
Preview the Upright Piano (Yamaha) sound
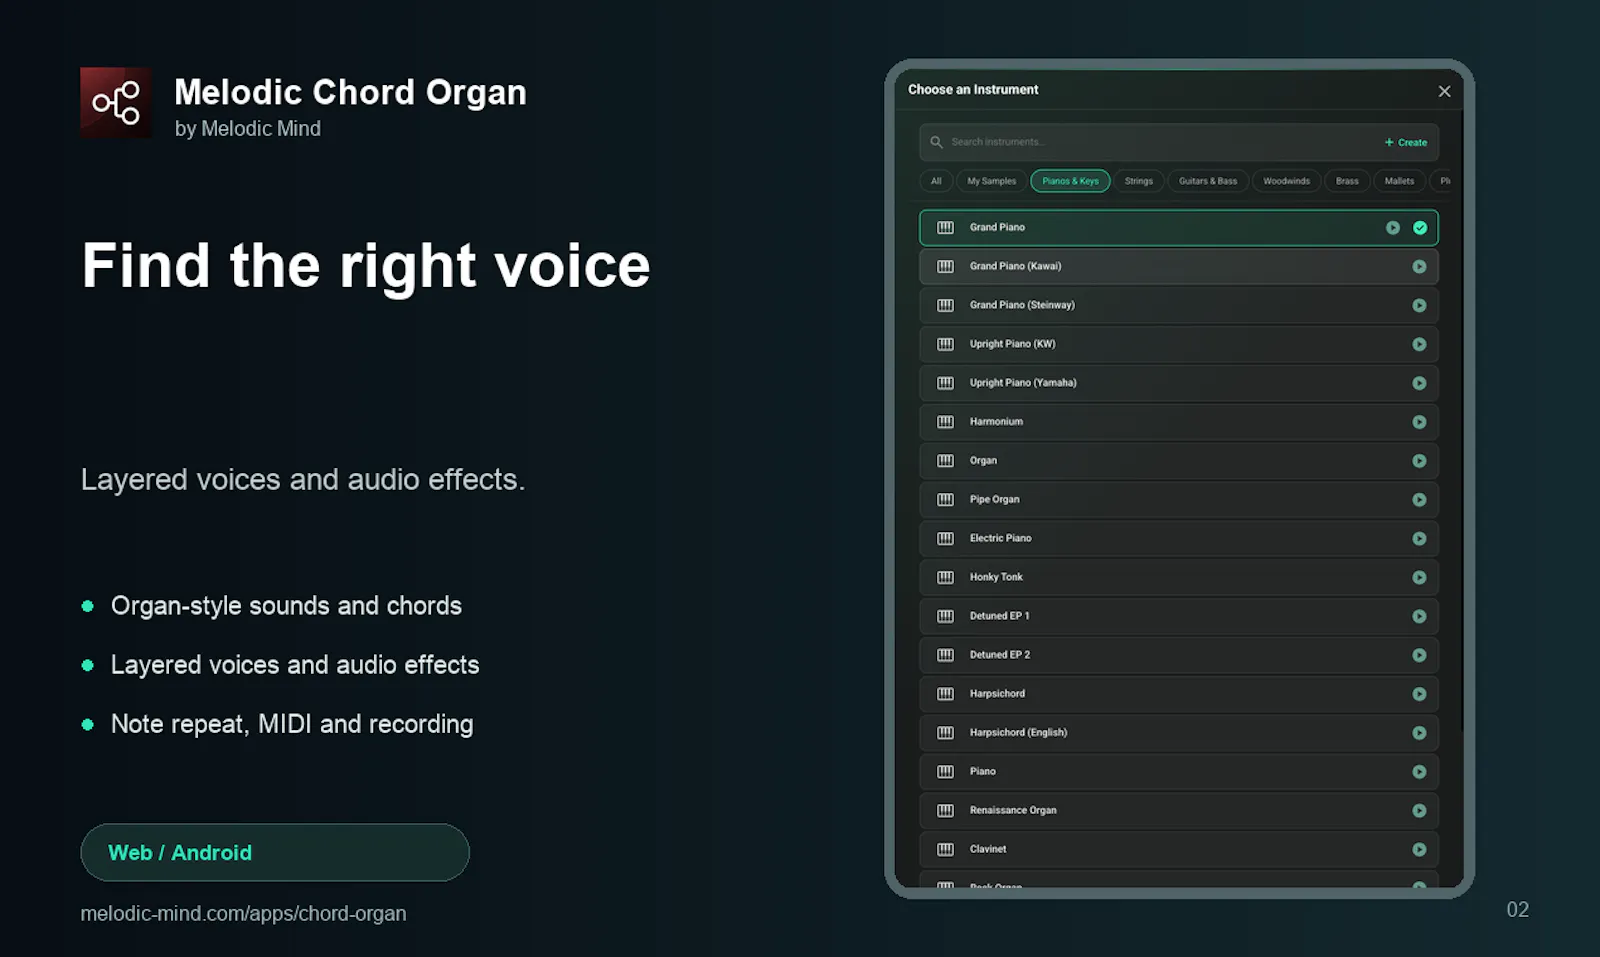pyautogui.click(x=1419, y=383)
